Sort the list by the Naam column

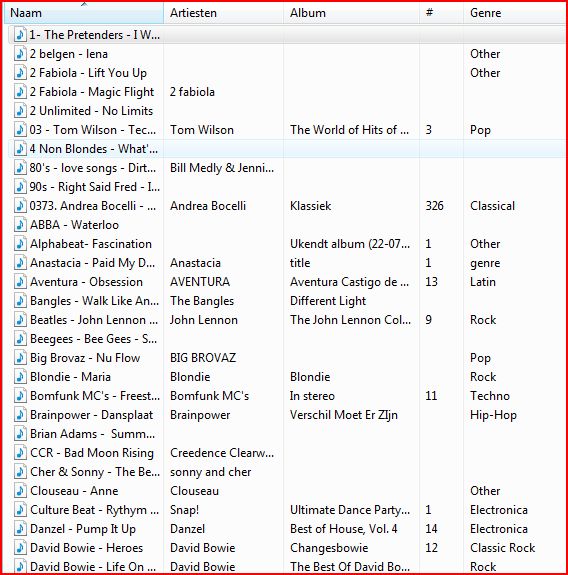(x=84, y=13)
